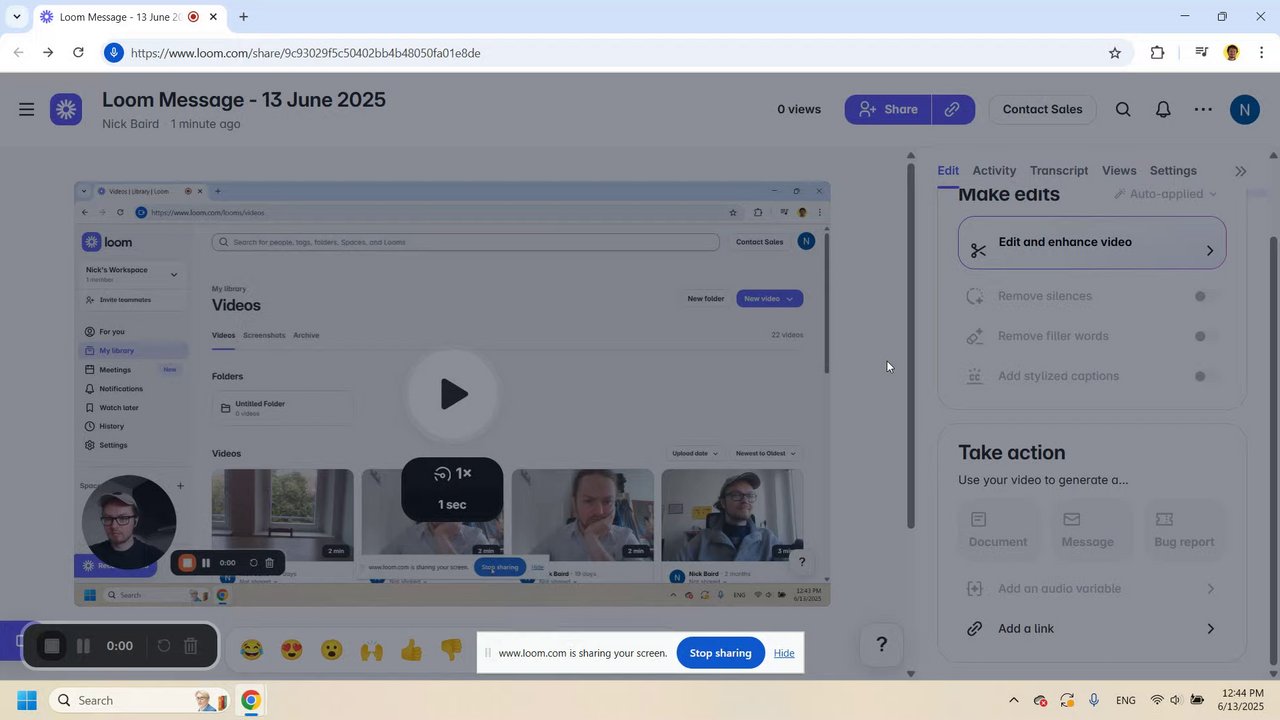React with the laughing-crying emoji
Image resolution: width=1280 pixels, height=720 pixels.
(252, 650)
